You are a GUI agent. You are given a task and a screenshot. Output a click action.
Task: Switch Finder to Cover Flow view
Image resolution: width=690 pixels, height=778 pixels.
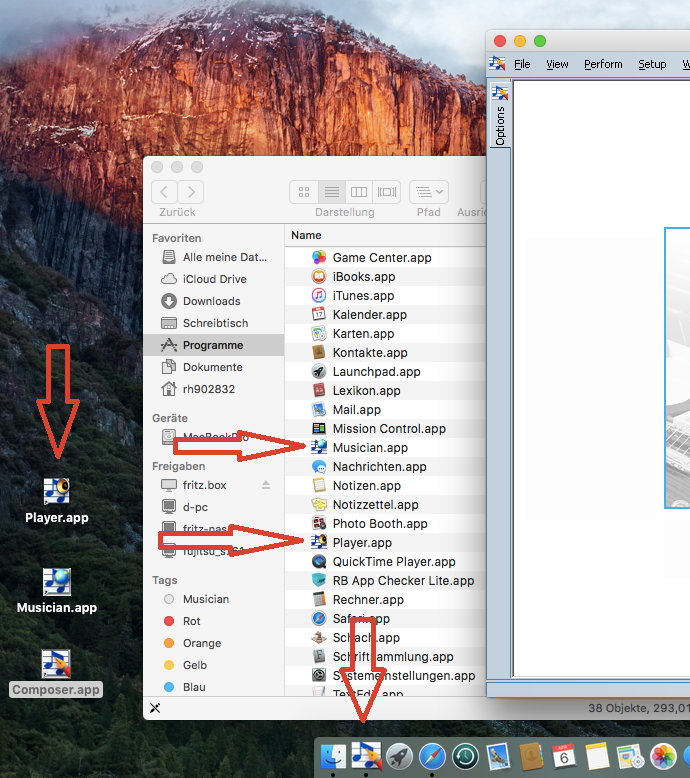coord(387,192)
